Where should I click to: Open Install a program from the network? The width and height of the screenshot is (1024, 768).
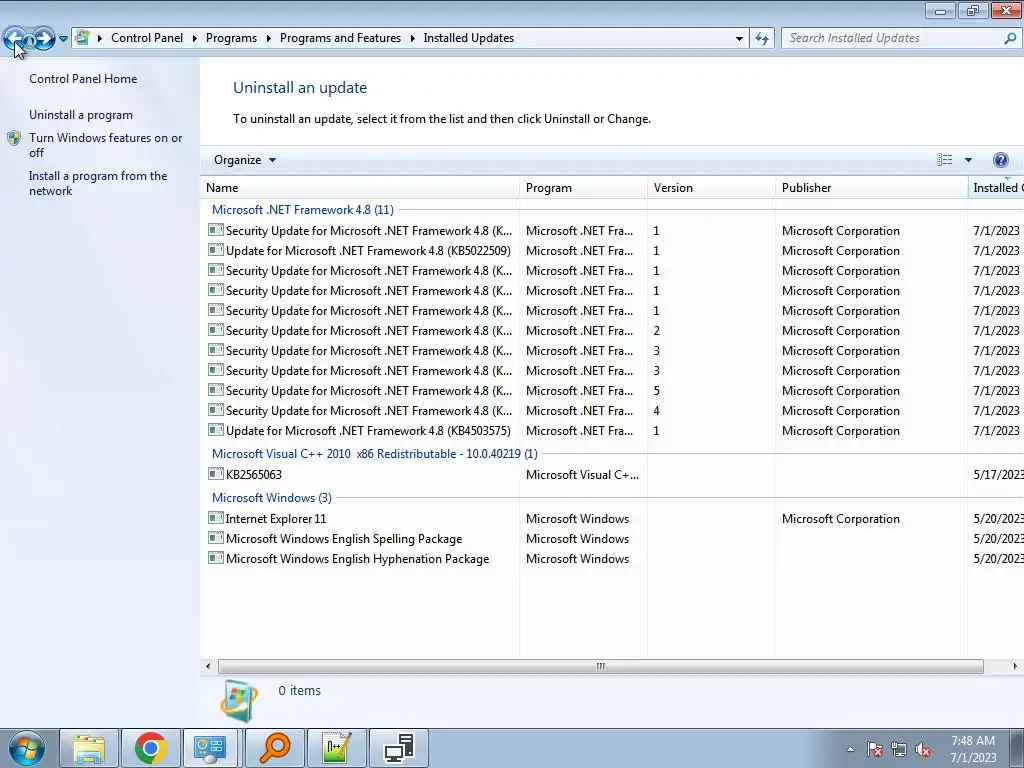coord(98,184)
